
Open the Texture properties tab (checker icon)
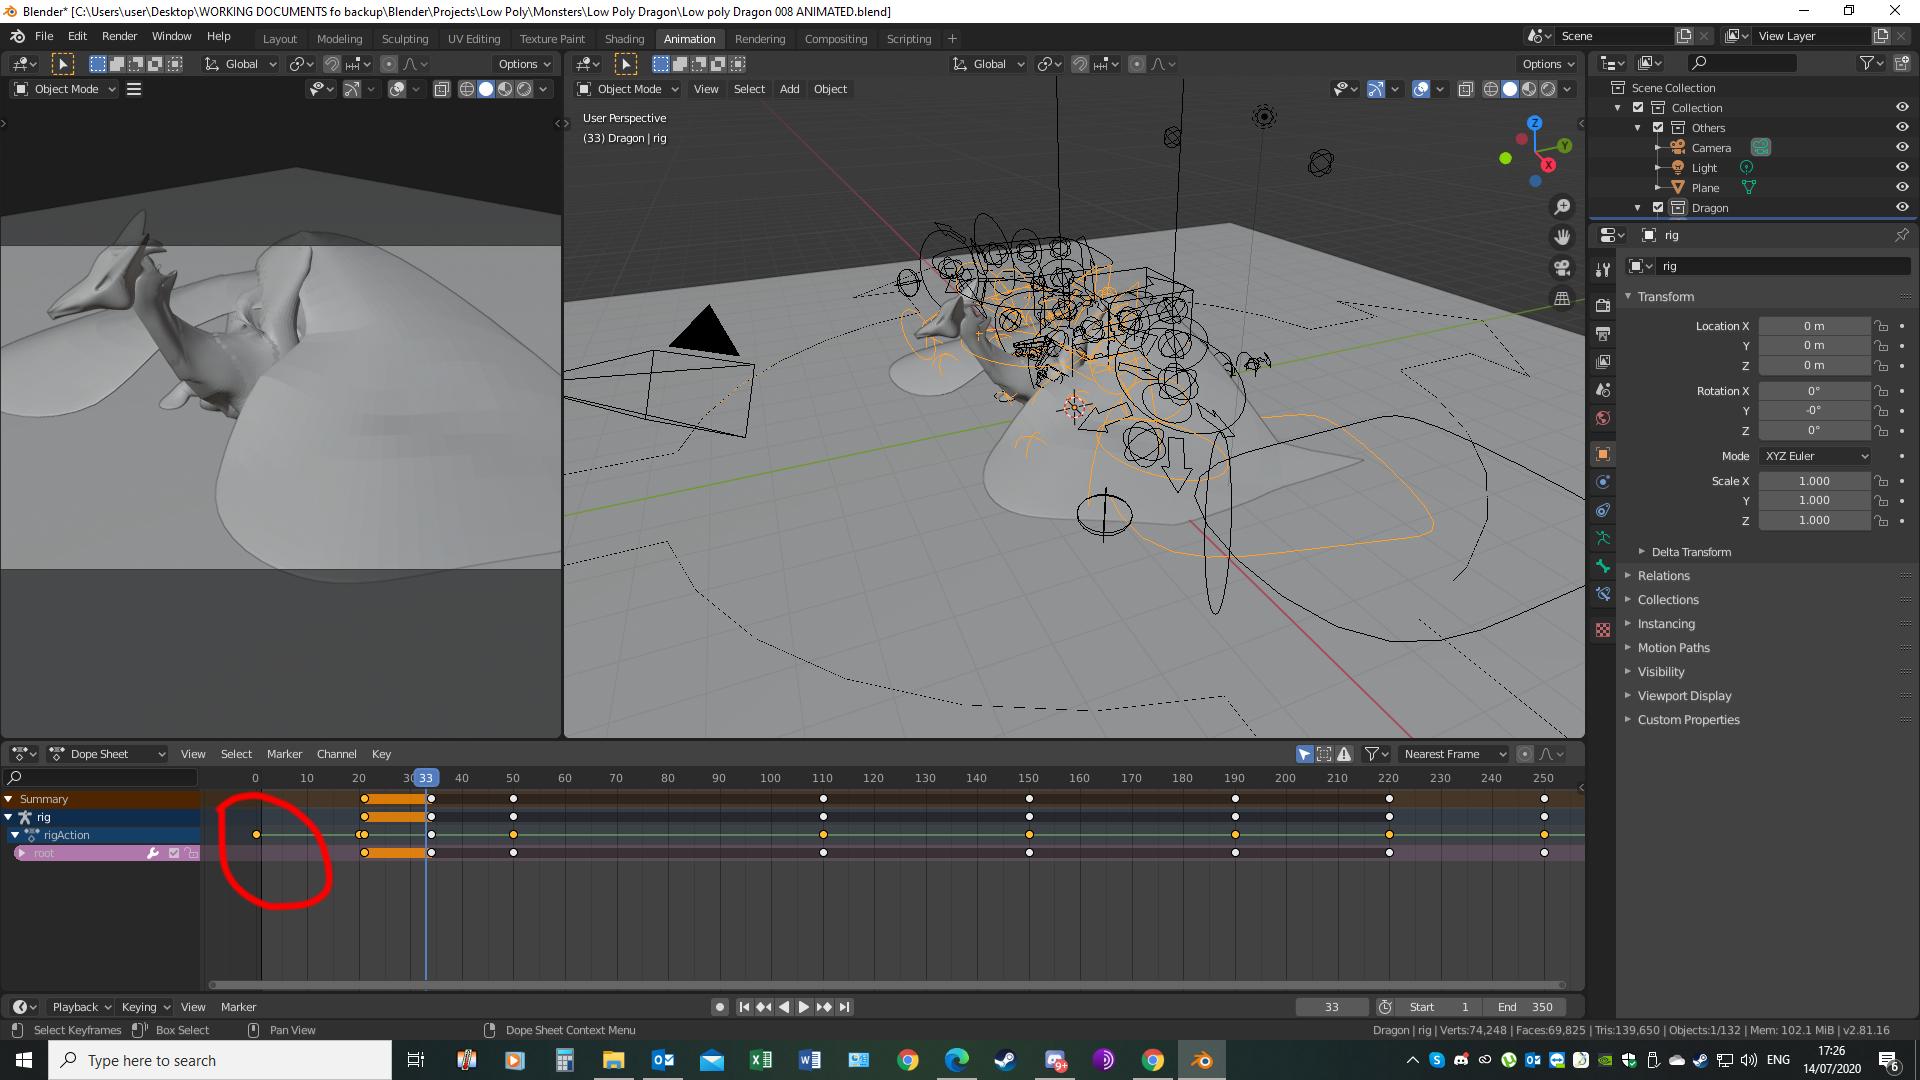pyautogui.click(x=1603, y=630)
